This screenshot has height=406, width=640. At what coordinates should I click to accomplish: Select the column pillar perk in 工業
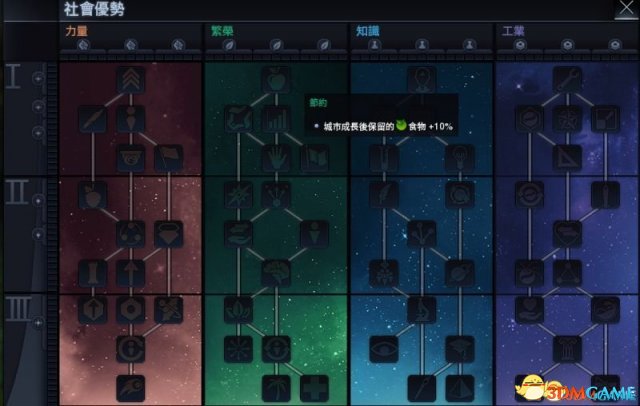tap(567, 349)
